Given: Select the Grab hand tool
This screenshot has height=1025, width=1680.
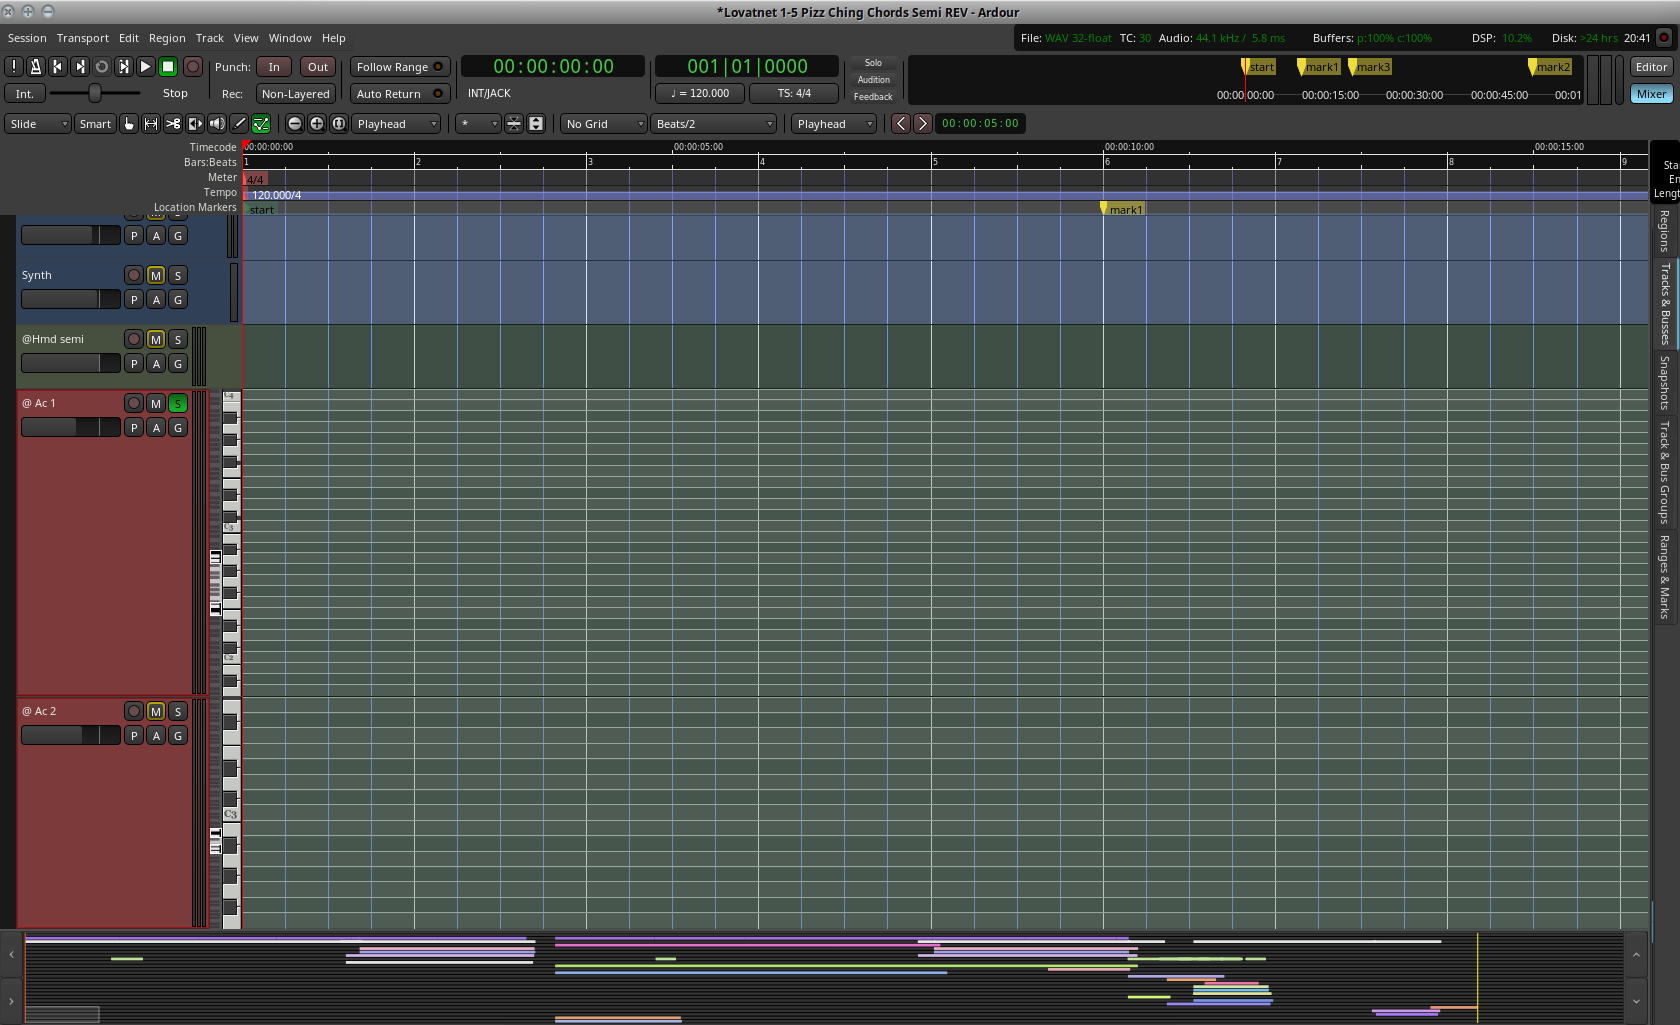Looking at the screenshot, I should (x=129, y=124).
